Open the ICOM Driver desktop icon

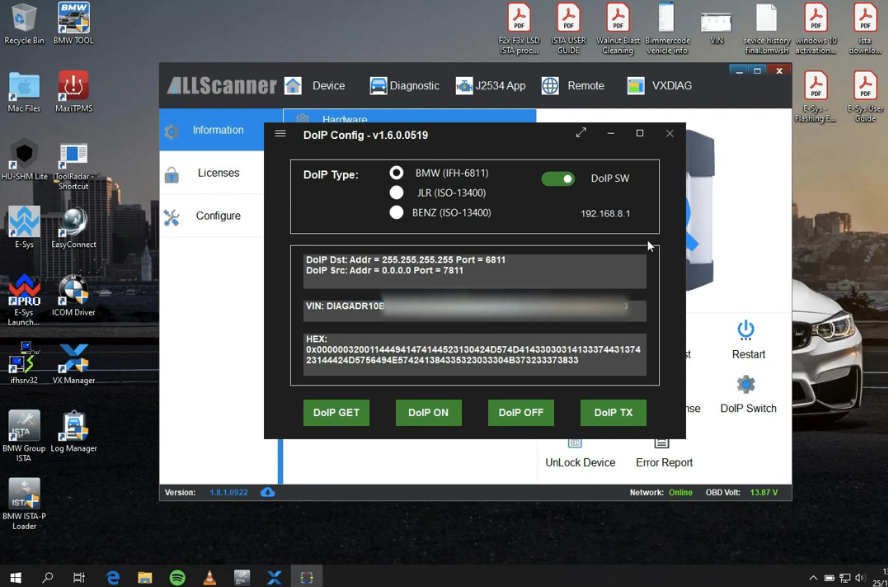[74, 295]
